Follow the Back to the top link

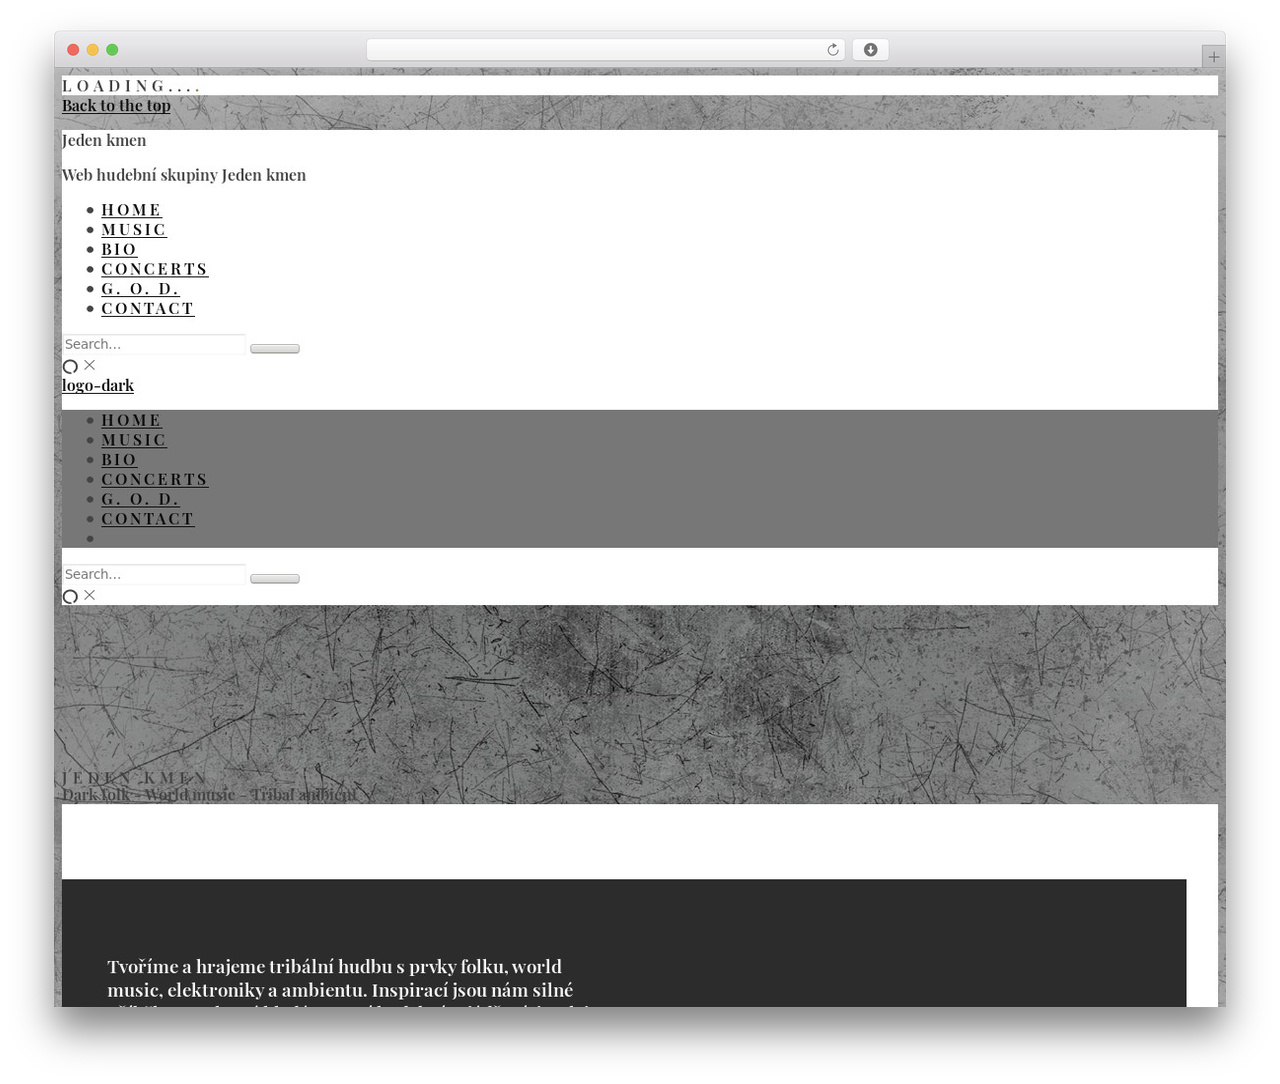tap(116, 105)
